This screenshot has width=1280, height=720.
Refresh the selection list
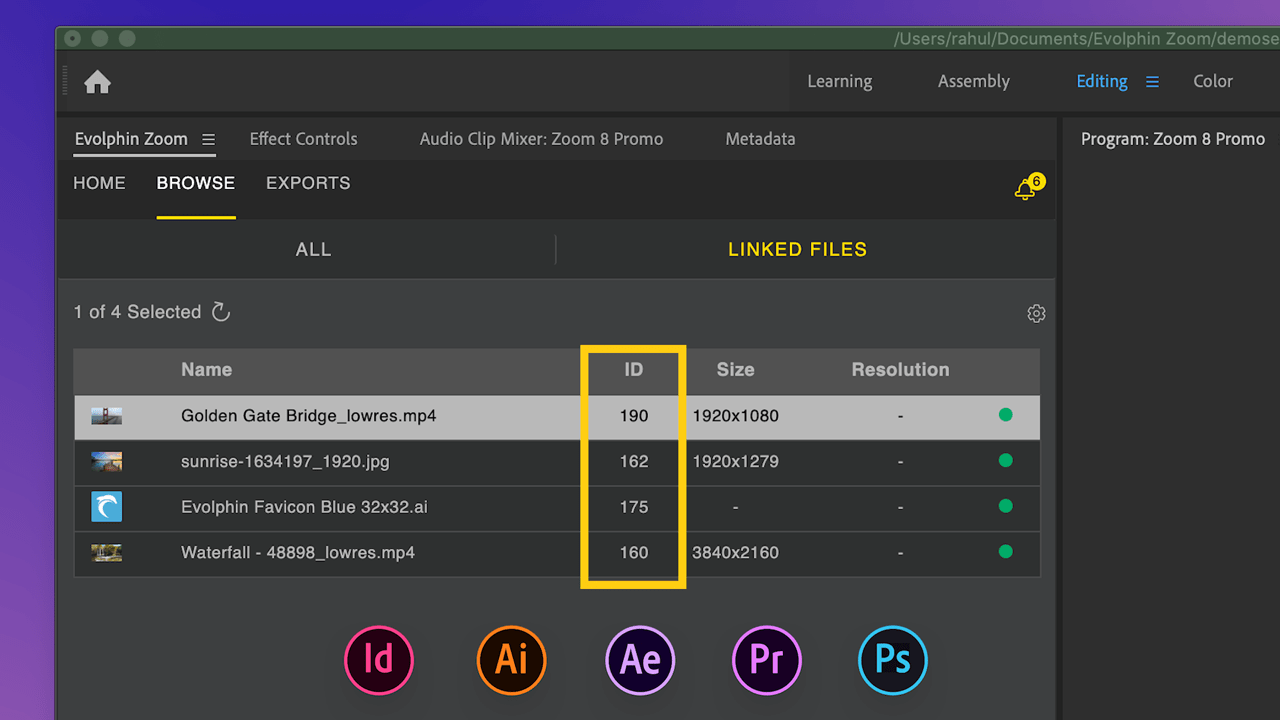(x=221, y=312)
